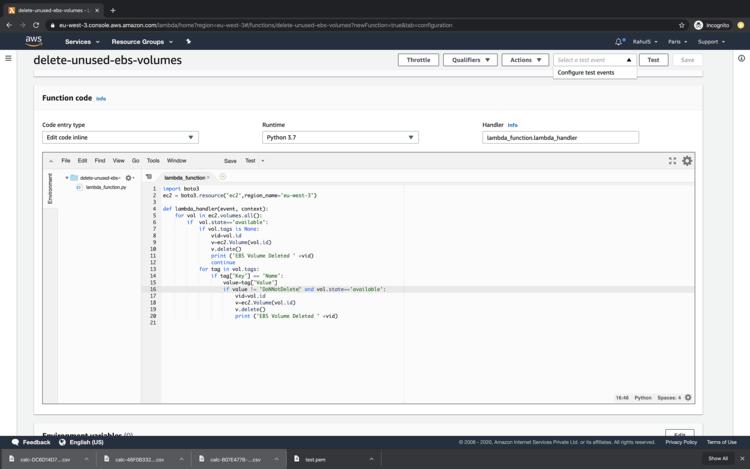
Task: Click the environment tree settings gear
Action: coord(129,178)
